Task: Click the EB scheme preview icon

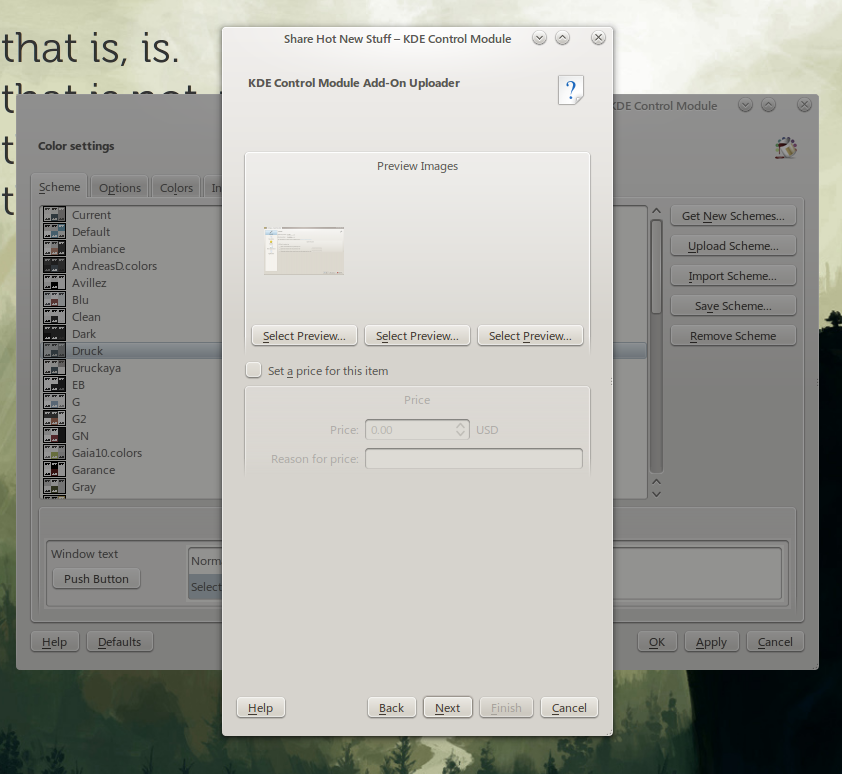Action: pos(54,385)
